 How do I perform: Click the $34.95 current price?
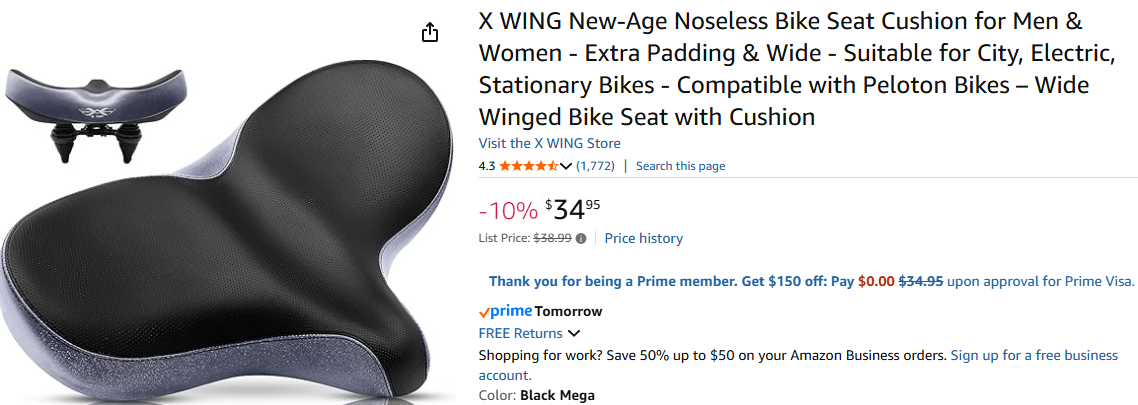pos(573,209)
